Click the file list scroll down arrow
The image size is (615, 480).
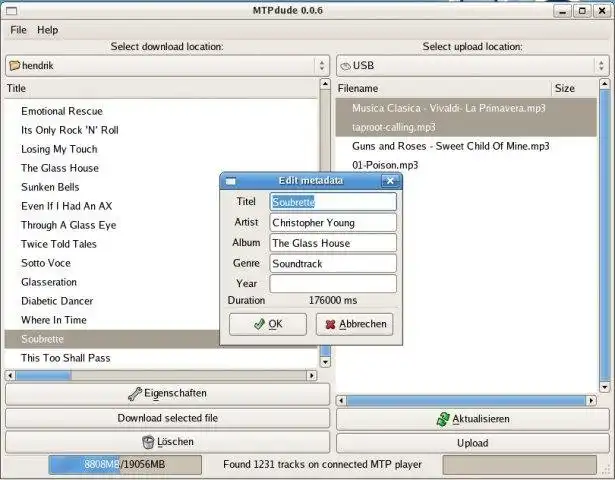(604, 387)
